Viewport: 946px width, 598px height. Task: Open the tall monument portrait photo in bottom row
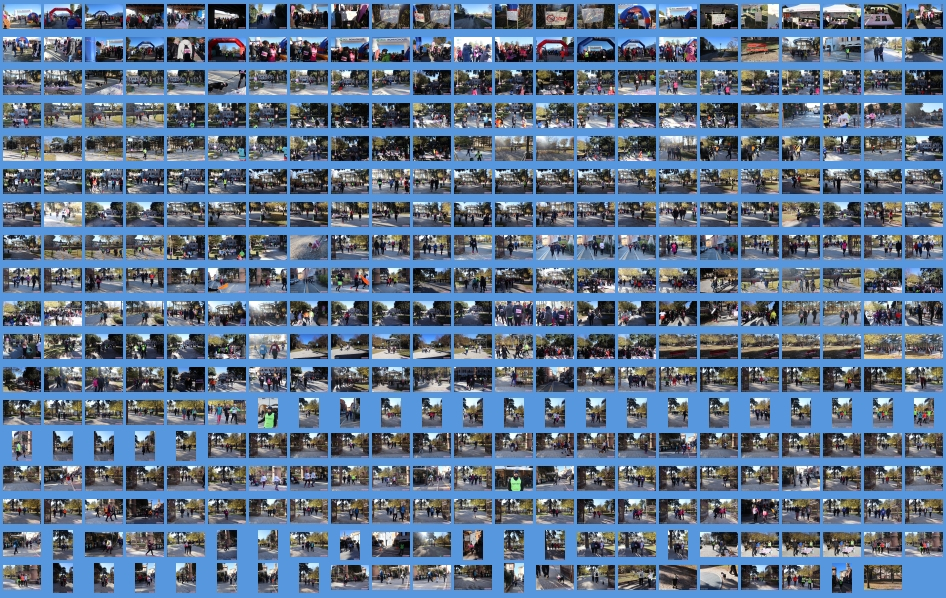point(841,577)
